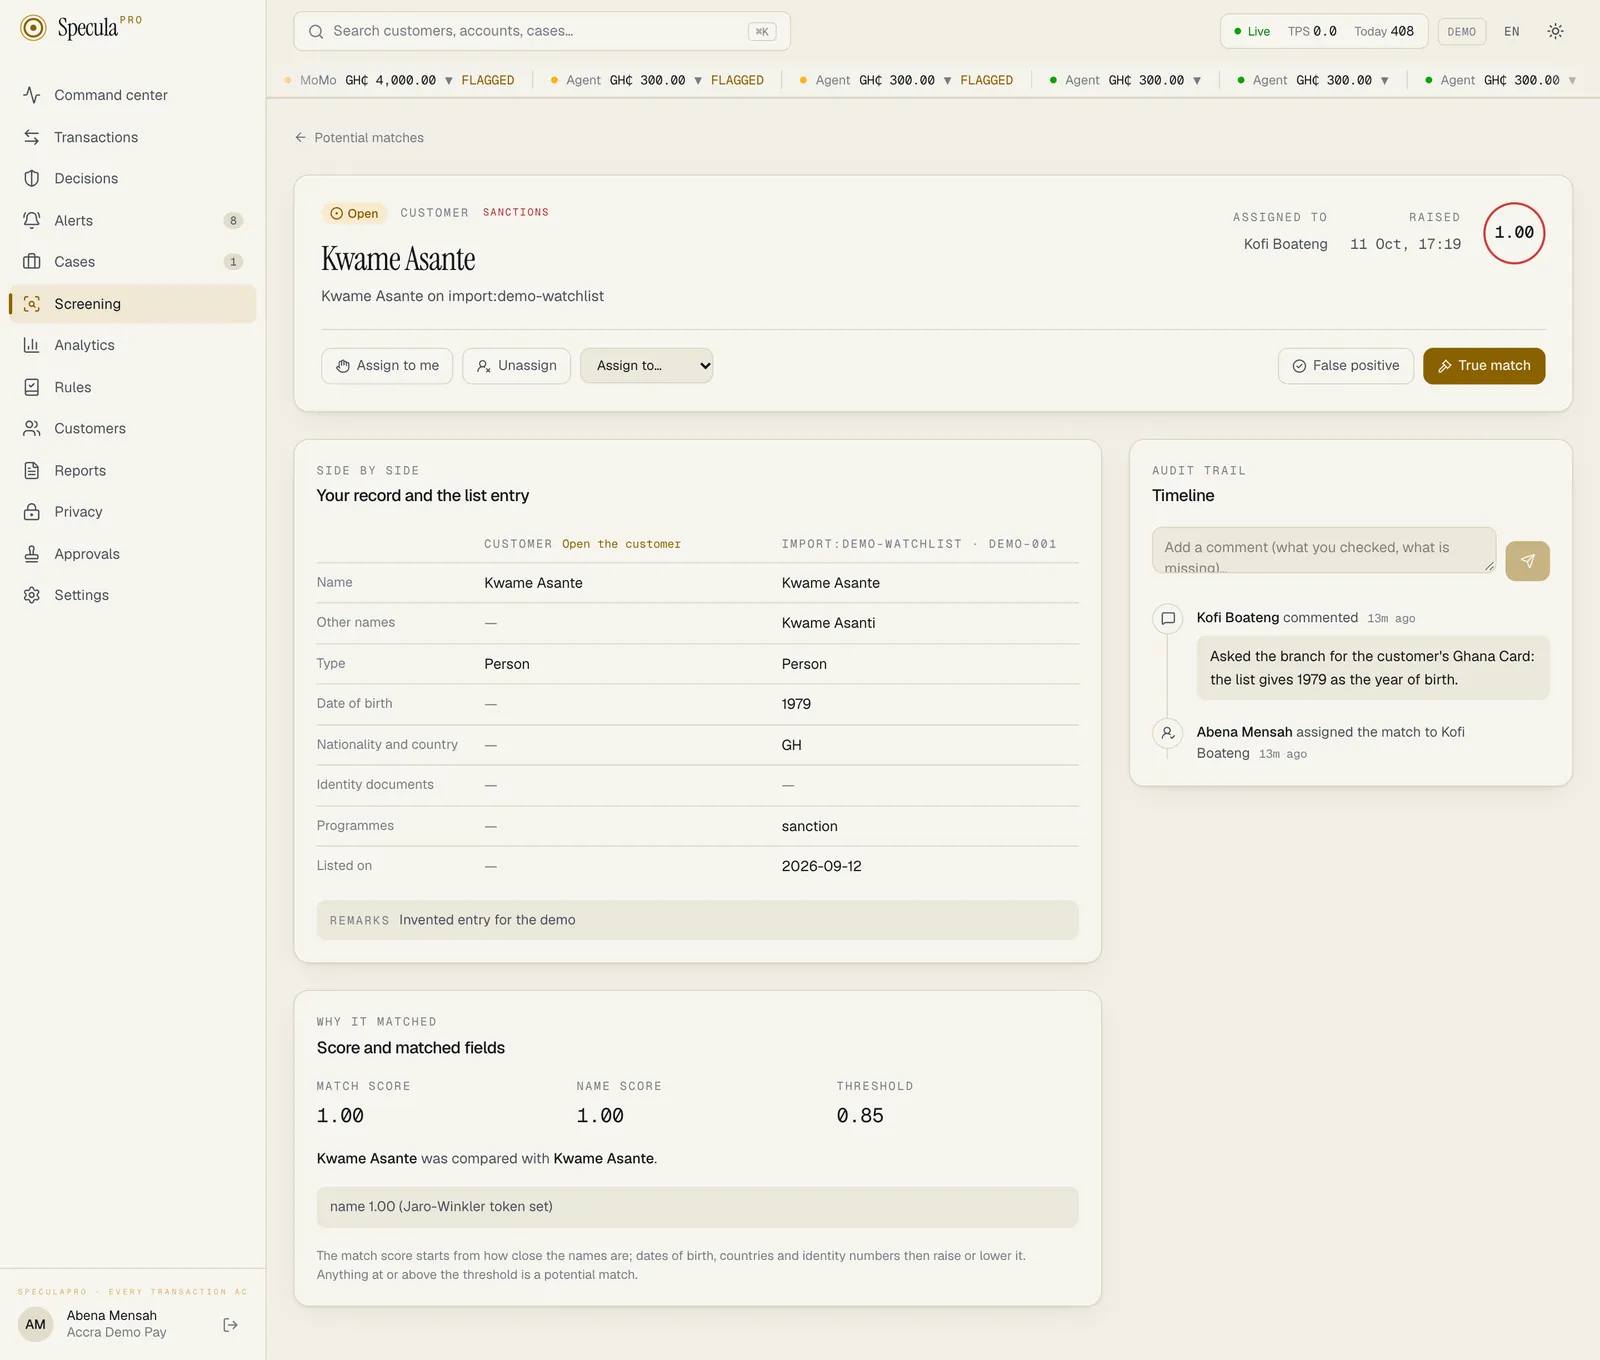
Task: Click the AM user avatar
Action: pos(35,1325)
